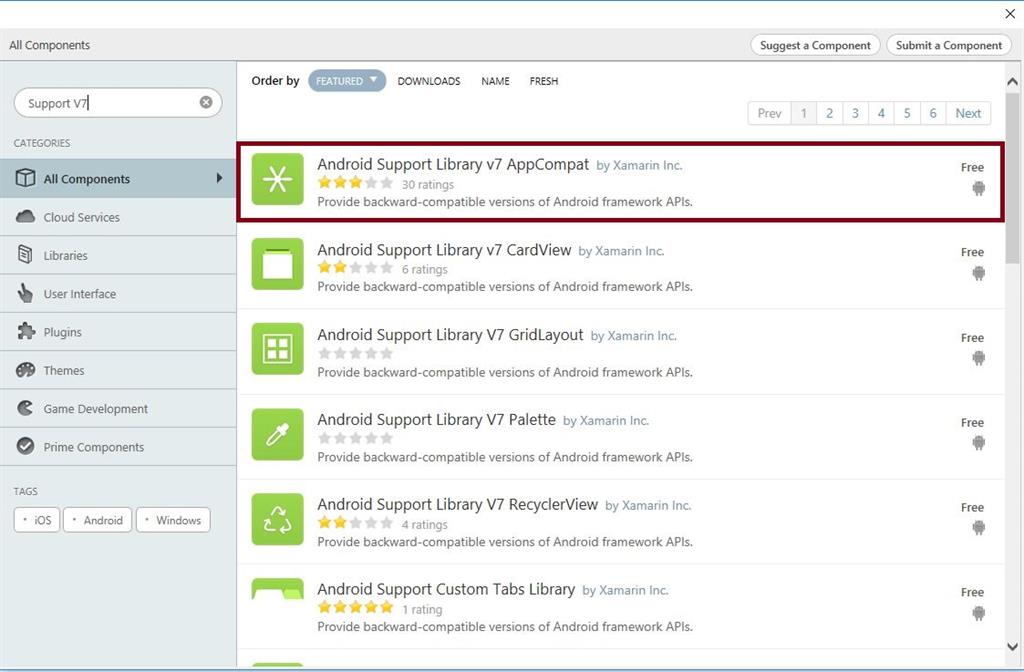Go to results page 2

829,113
